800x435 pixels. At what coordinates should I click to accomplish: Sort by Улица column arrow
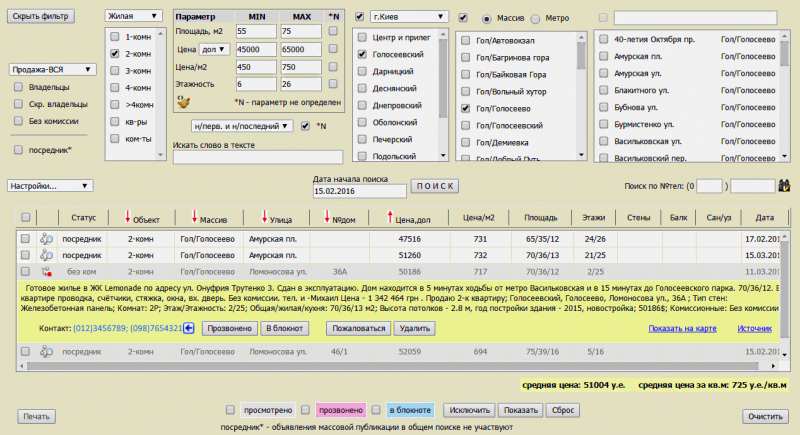click(263, 219)
